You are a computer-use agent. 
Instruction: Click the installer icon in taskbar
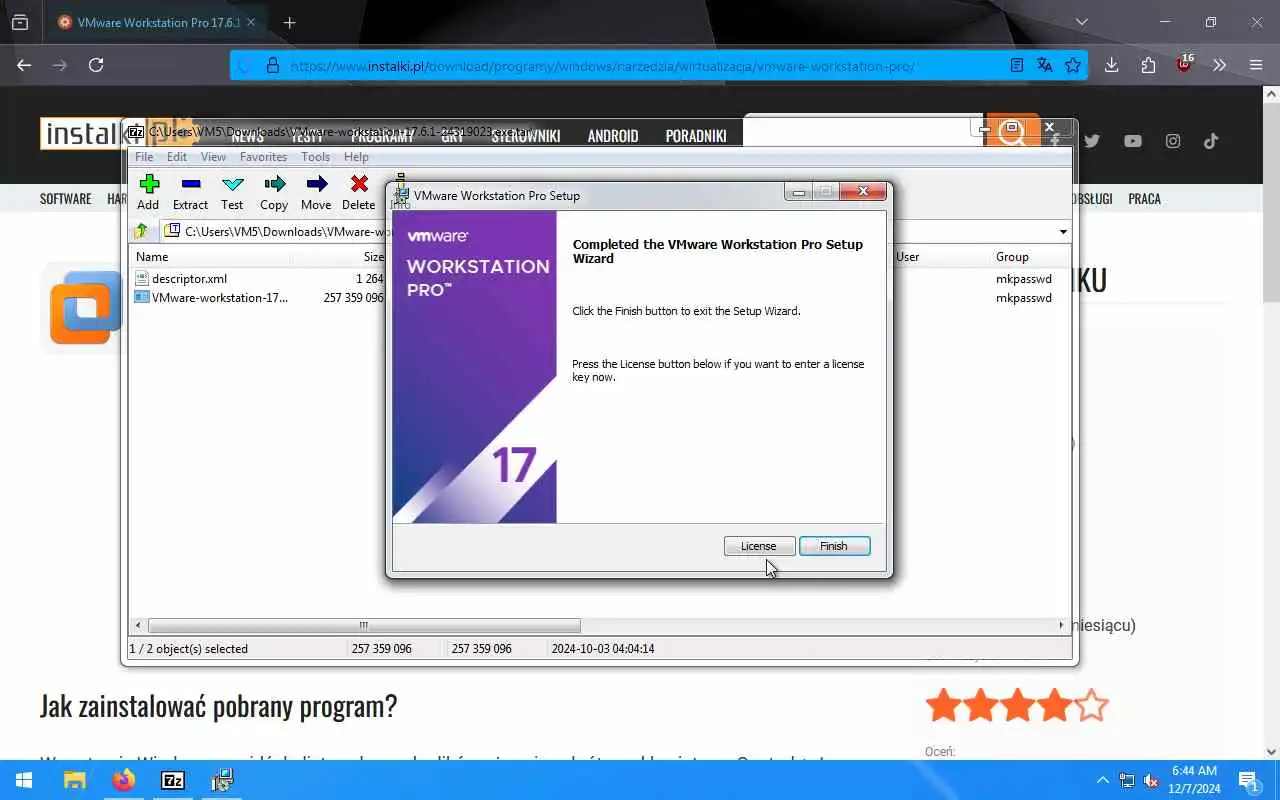click(222, 780)
